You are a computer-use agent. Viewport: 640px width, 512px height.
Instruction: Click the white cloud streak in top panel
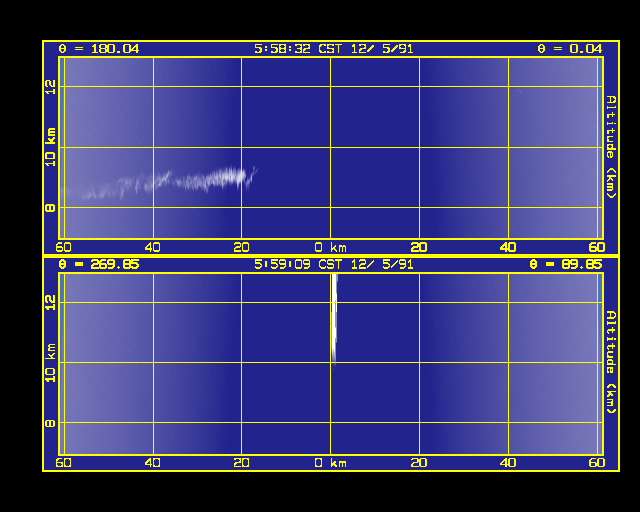click(x=171, y=182)
